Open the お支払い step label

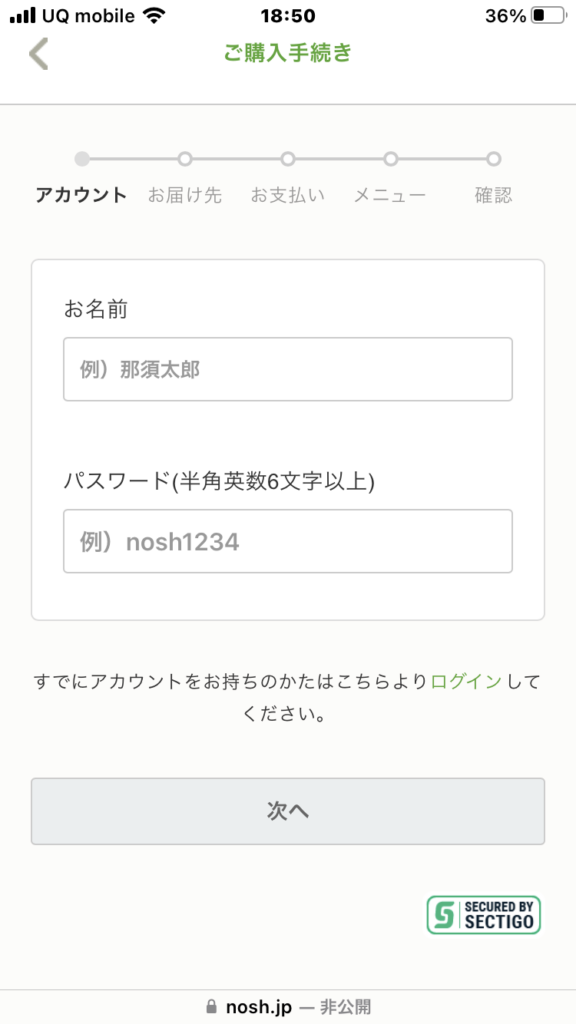click(287, 195)
